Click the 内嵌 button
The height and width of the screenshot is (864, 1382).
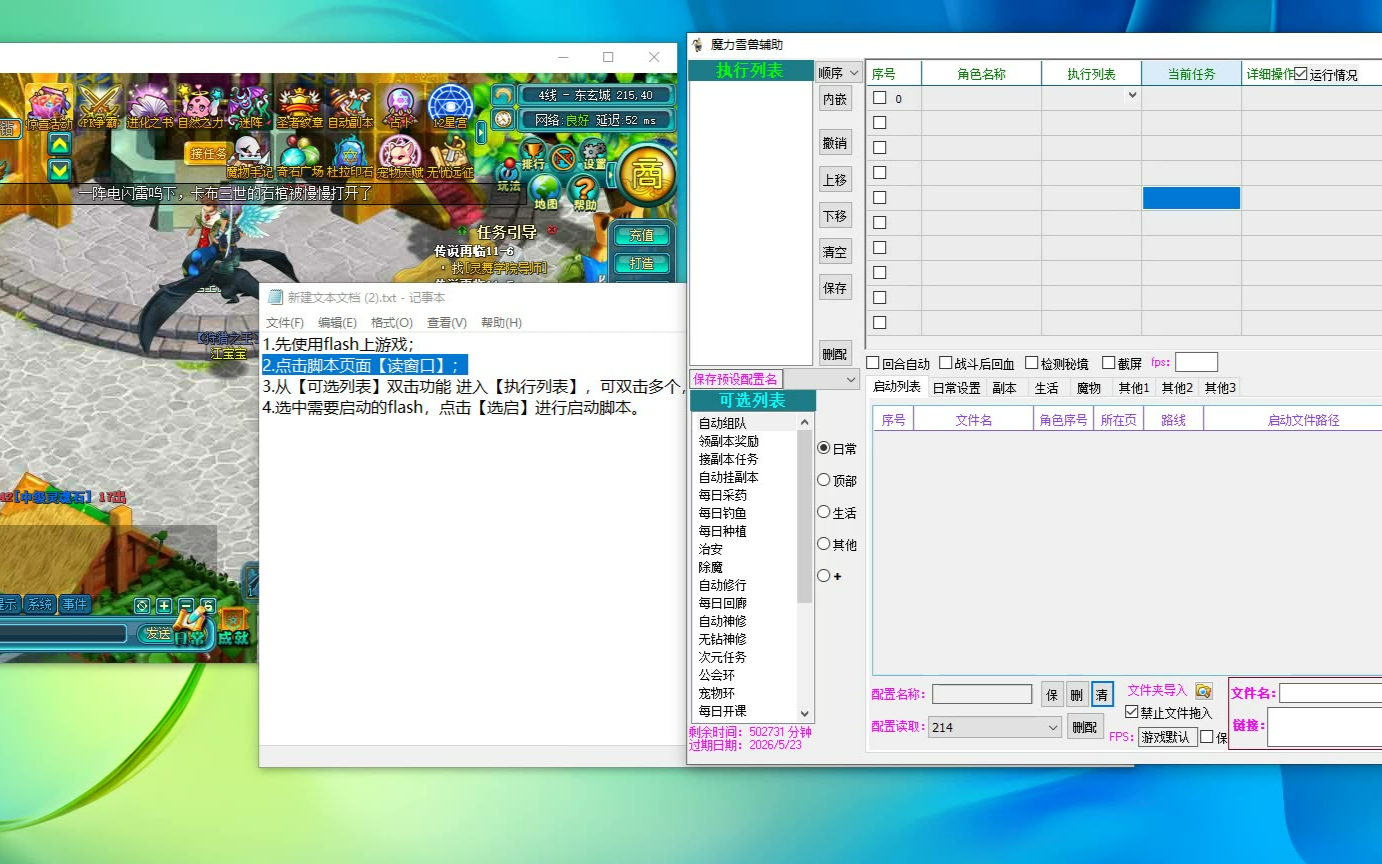click(835, 99)
